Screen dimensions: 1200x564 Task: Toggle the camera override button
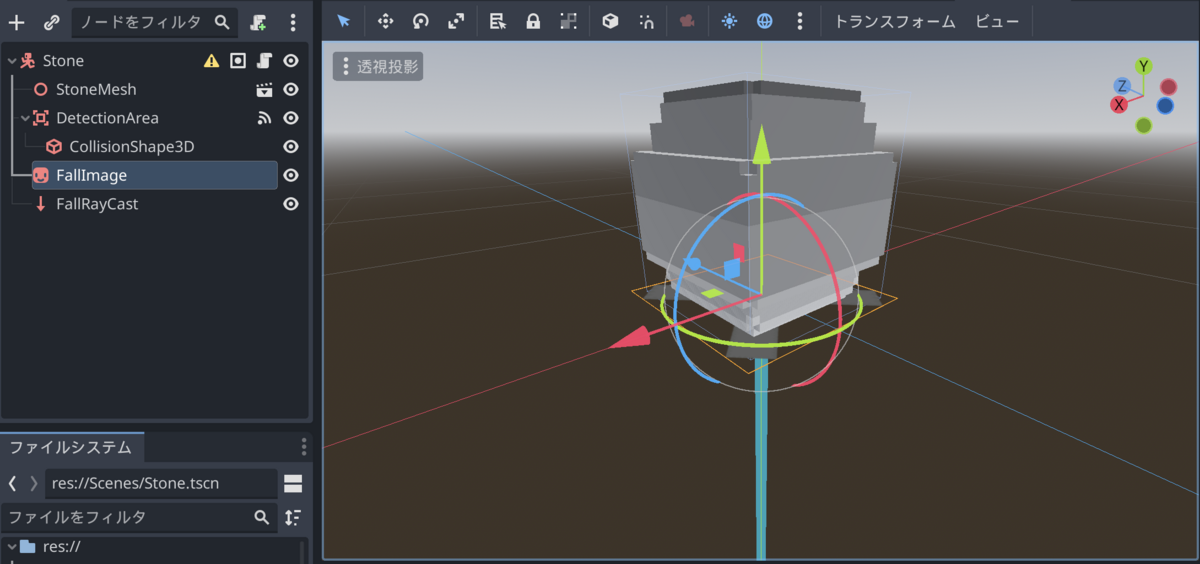(687, 21)
